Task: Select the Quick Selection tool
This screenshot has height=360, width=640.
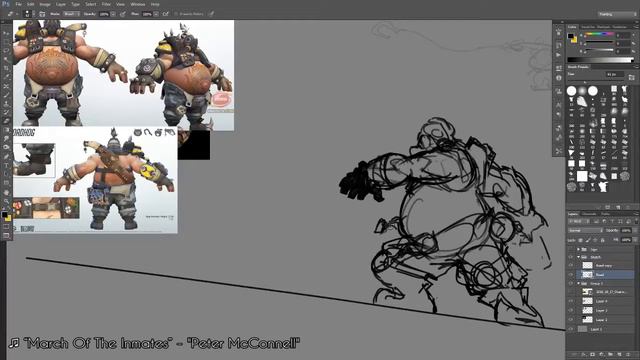Action: click(x=6, y=60)
